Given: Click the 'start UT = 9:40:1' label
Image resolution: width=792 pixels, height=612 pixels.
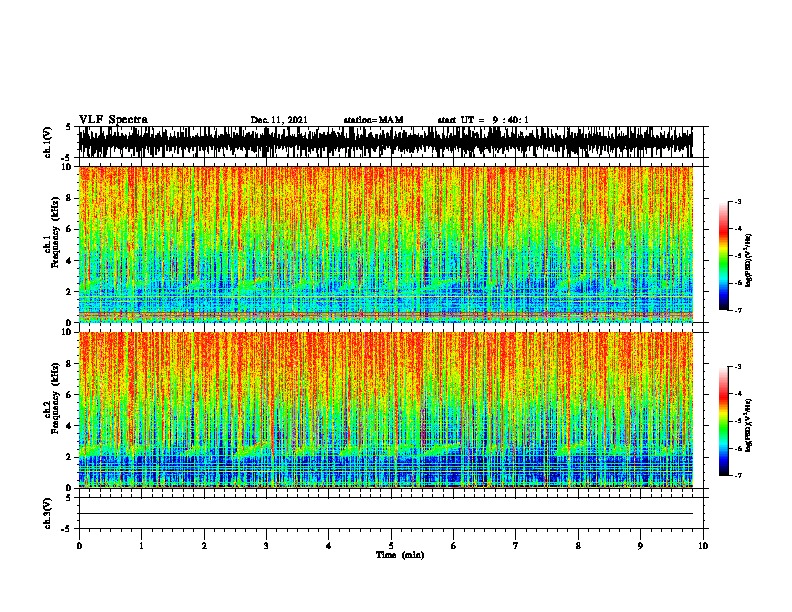Looking at the screenshot, I should pos(483,120).
